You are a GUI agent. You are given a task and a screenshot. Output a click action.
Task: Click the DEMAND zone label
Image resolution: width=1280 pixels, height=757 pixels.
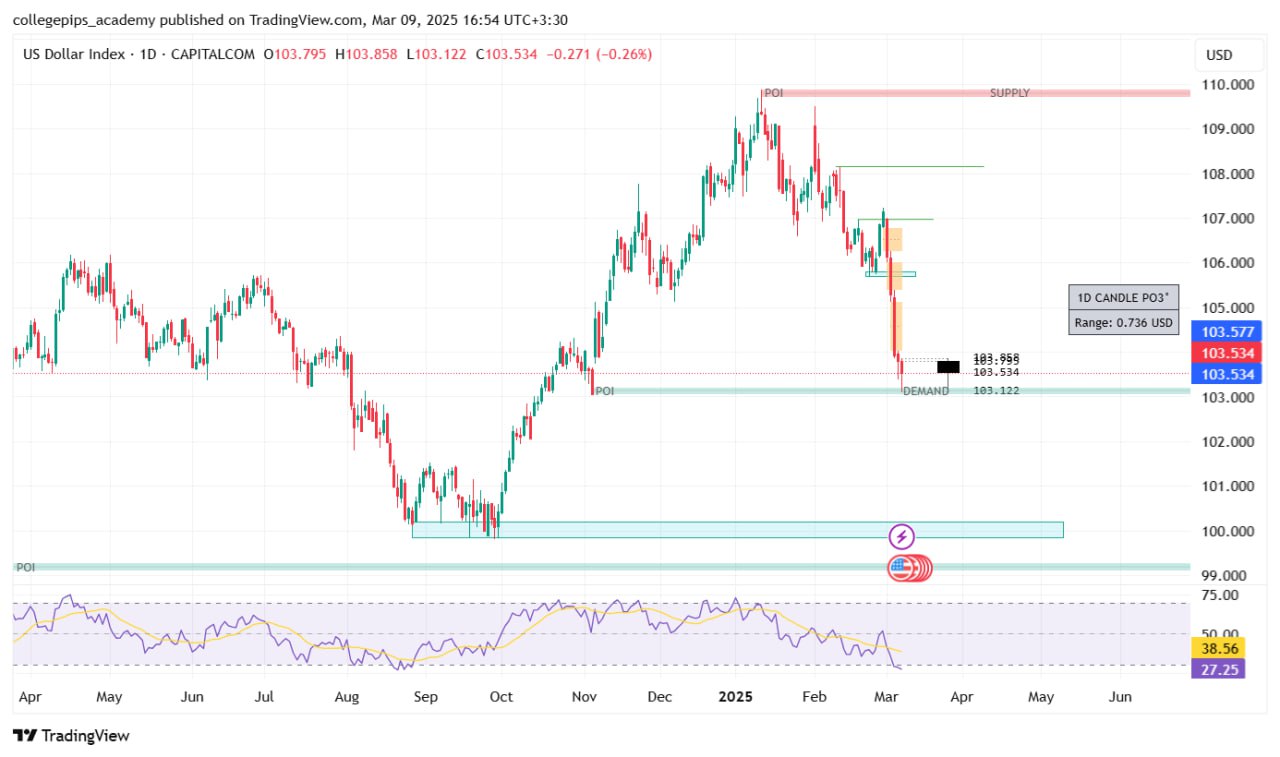tap(926, 392)
